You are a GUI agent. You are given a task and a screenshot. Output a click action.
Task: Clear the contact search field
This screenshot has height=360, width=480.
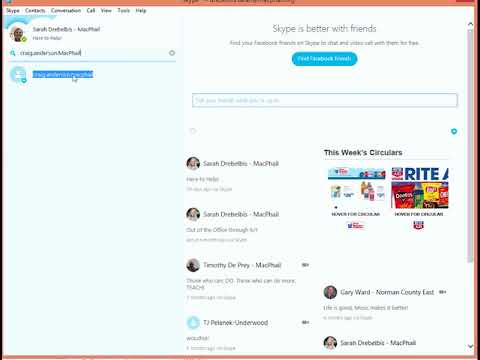[172, 53]
